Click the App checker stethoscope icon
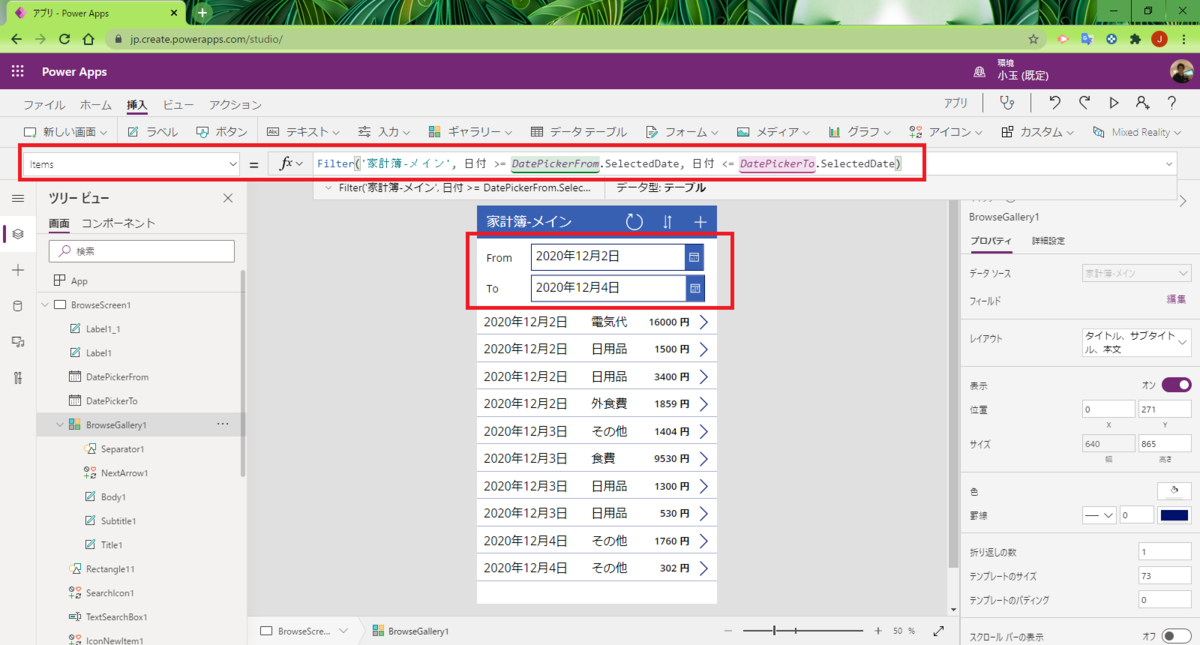 tap(1007, 103)
